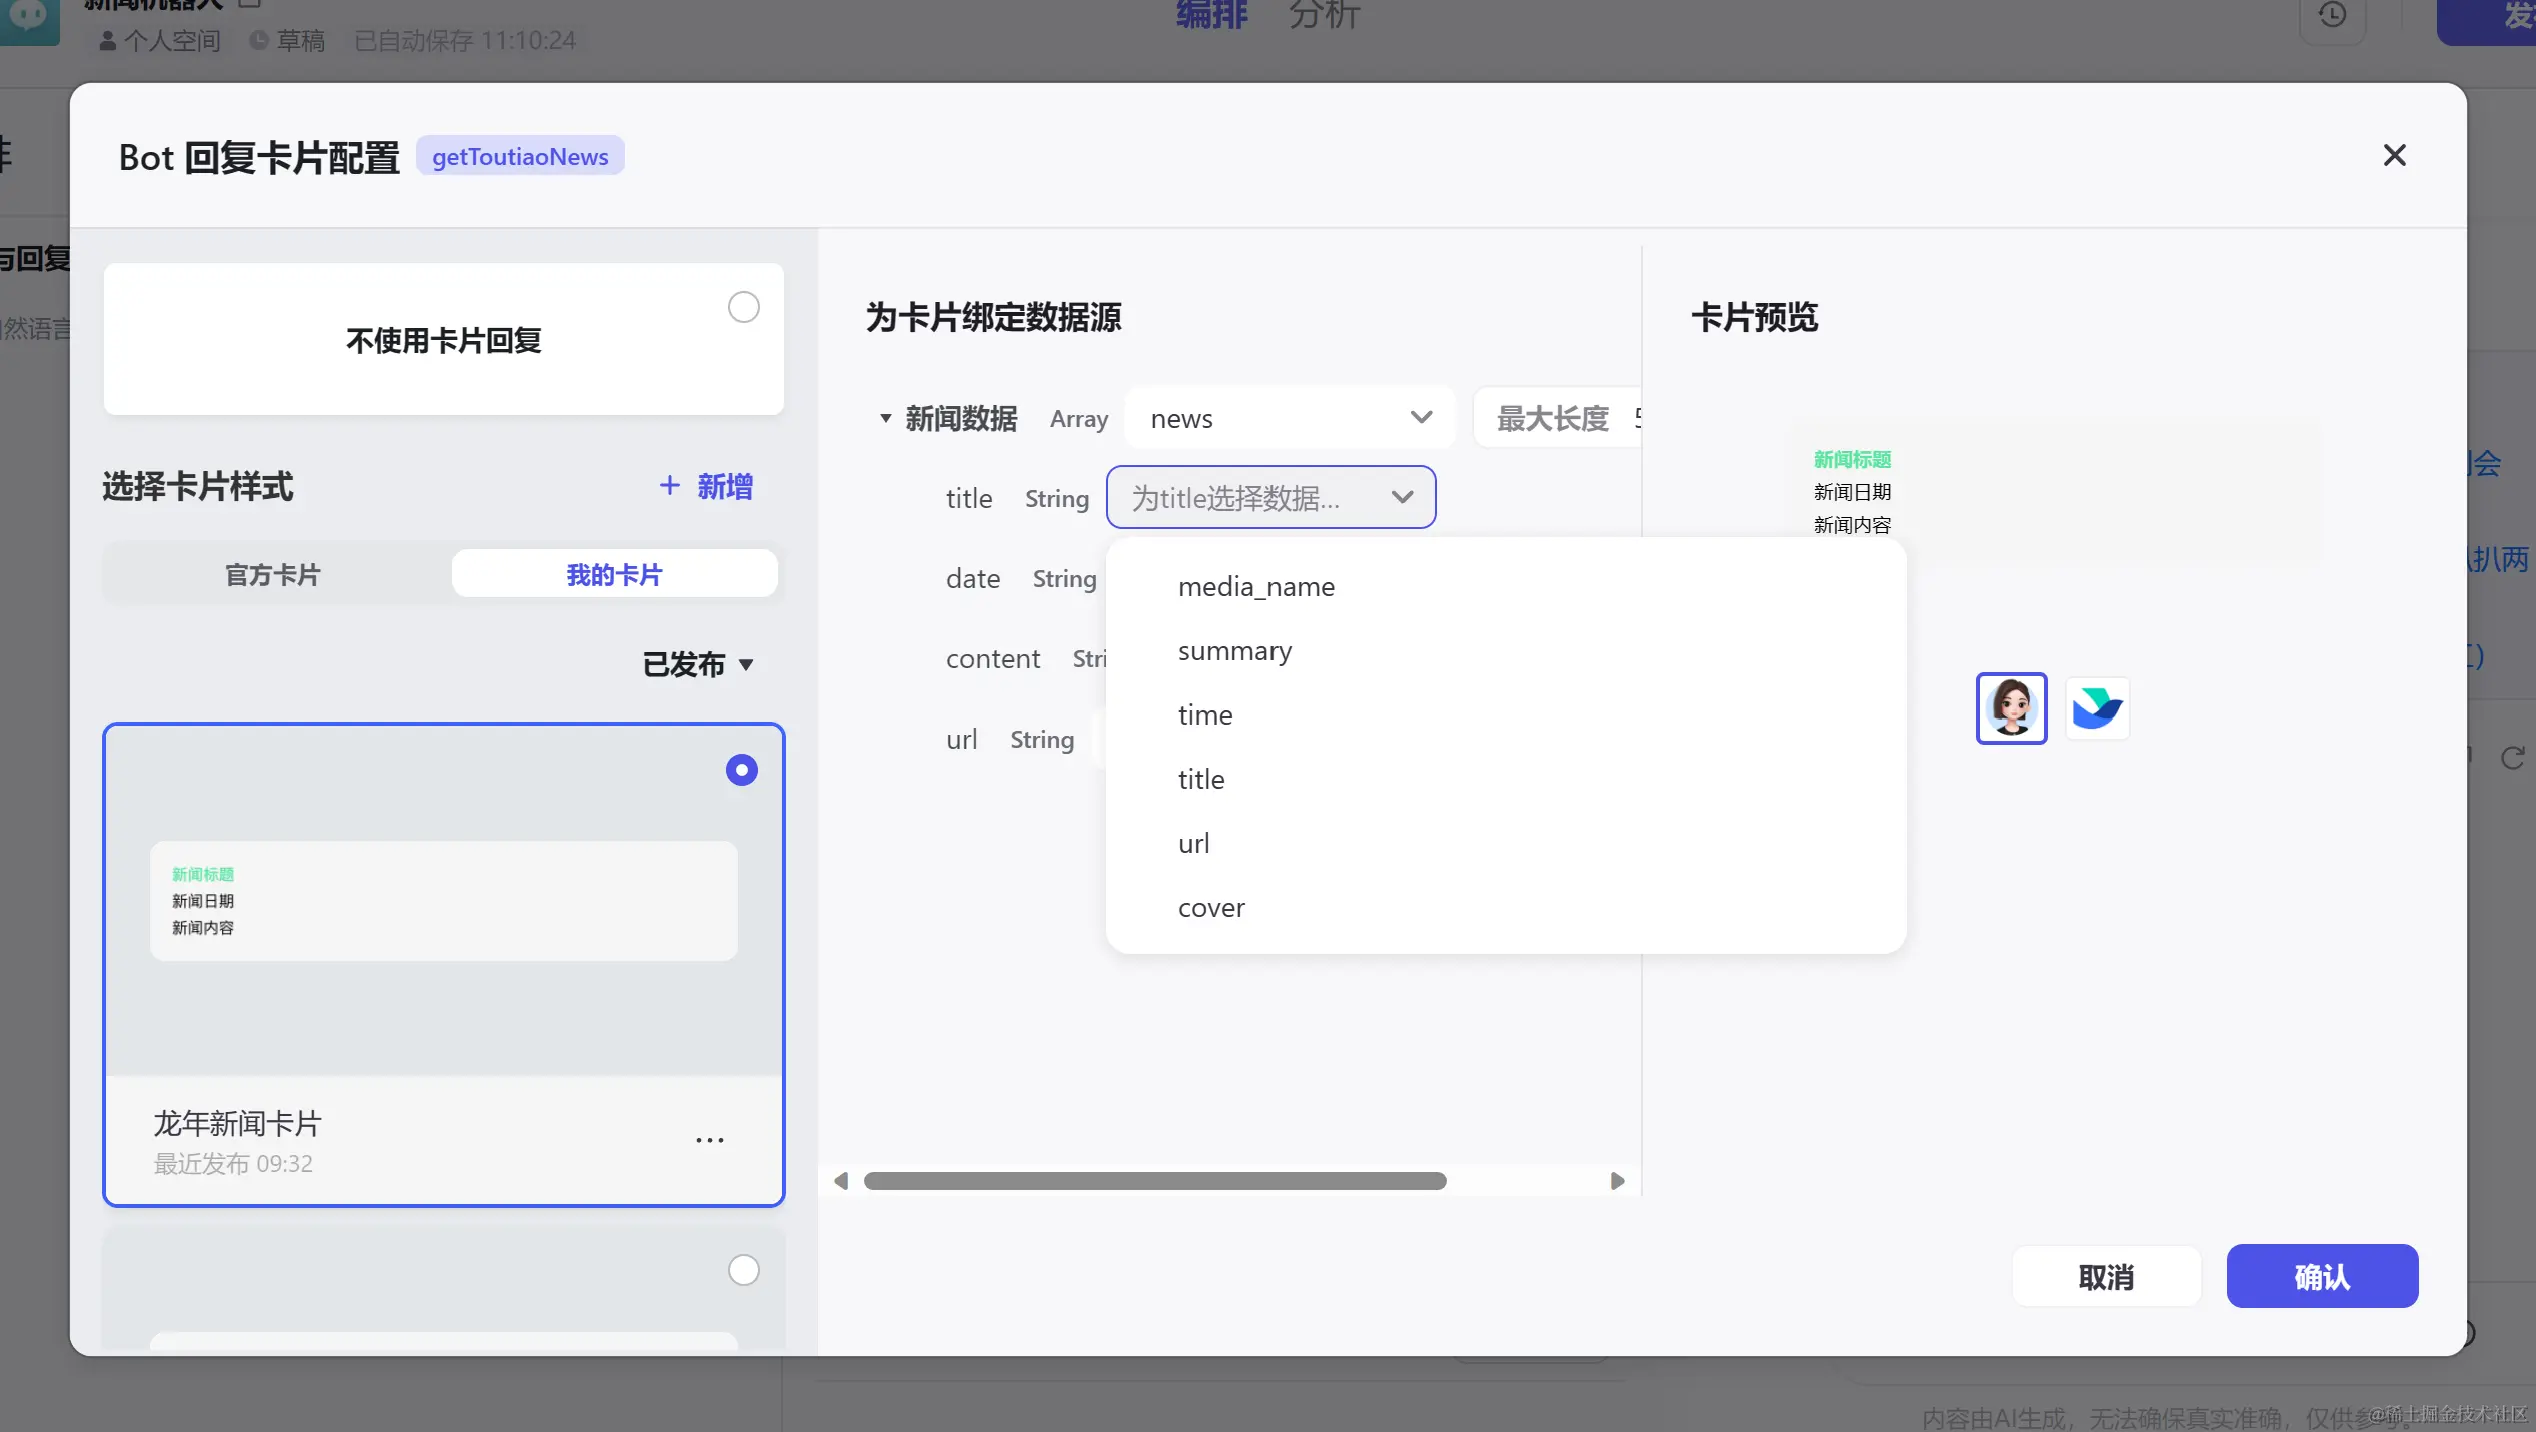
Task: Click the horizontal scrollbar thumb
Action: pyautogui.click(x=1155, y=1181)
